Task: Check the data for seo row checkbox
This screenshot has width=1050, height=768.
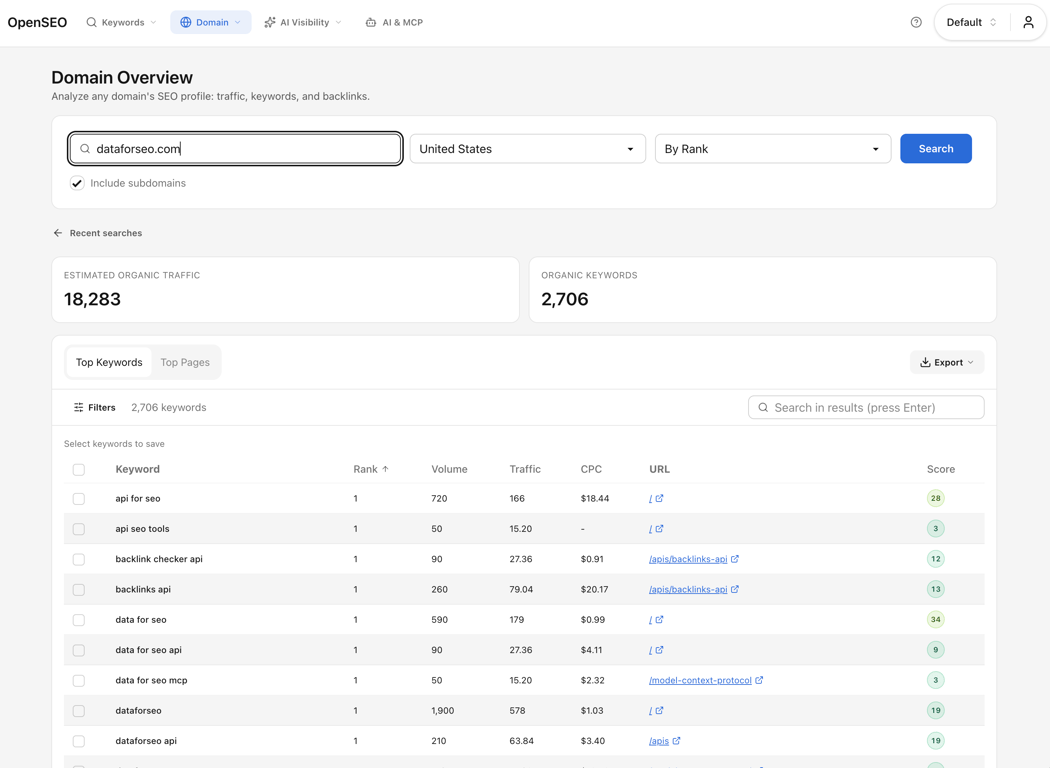Action: (x=78, y=620)
